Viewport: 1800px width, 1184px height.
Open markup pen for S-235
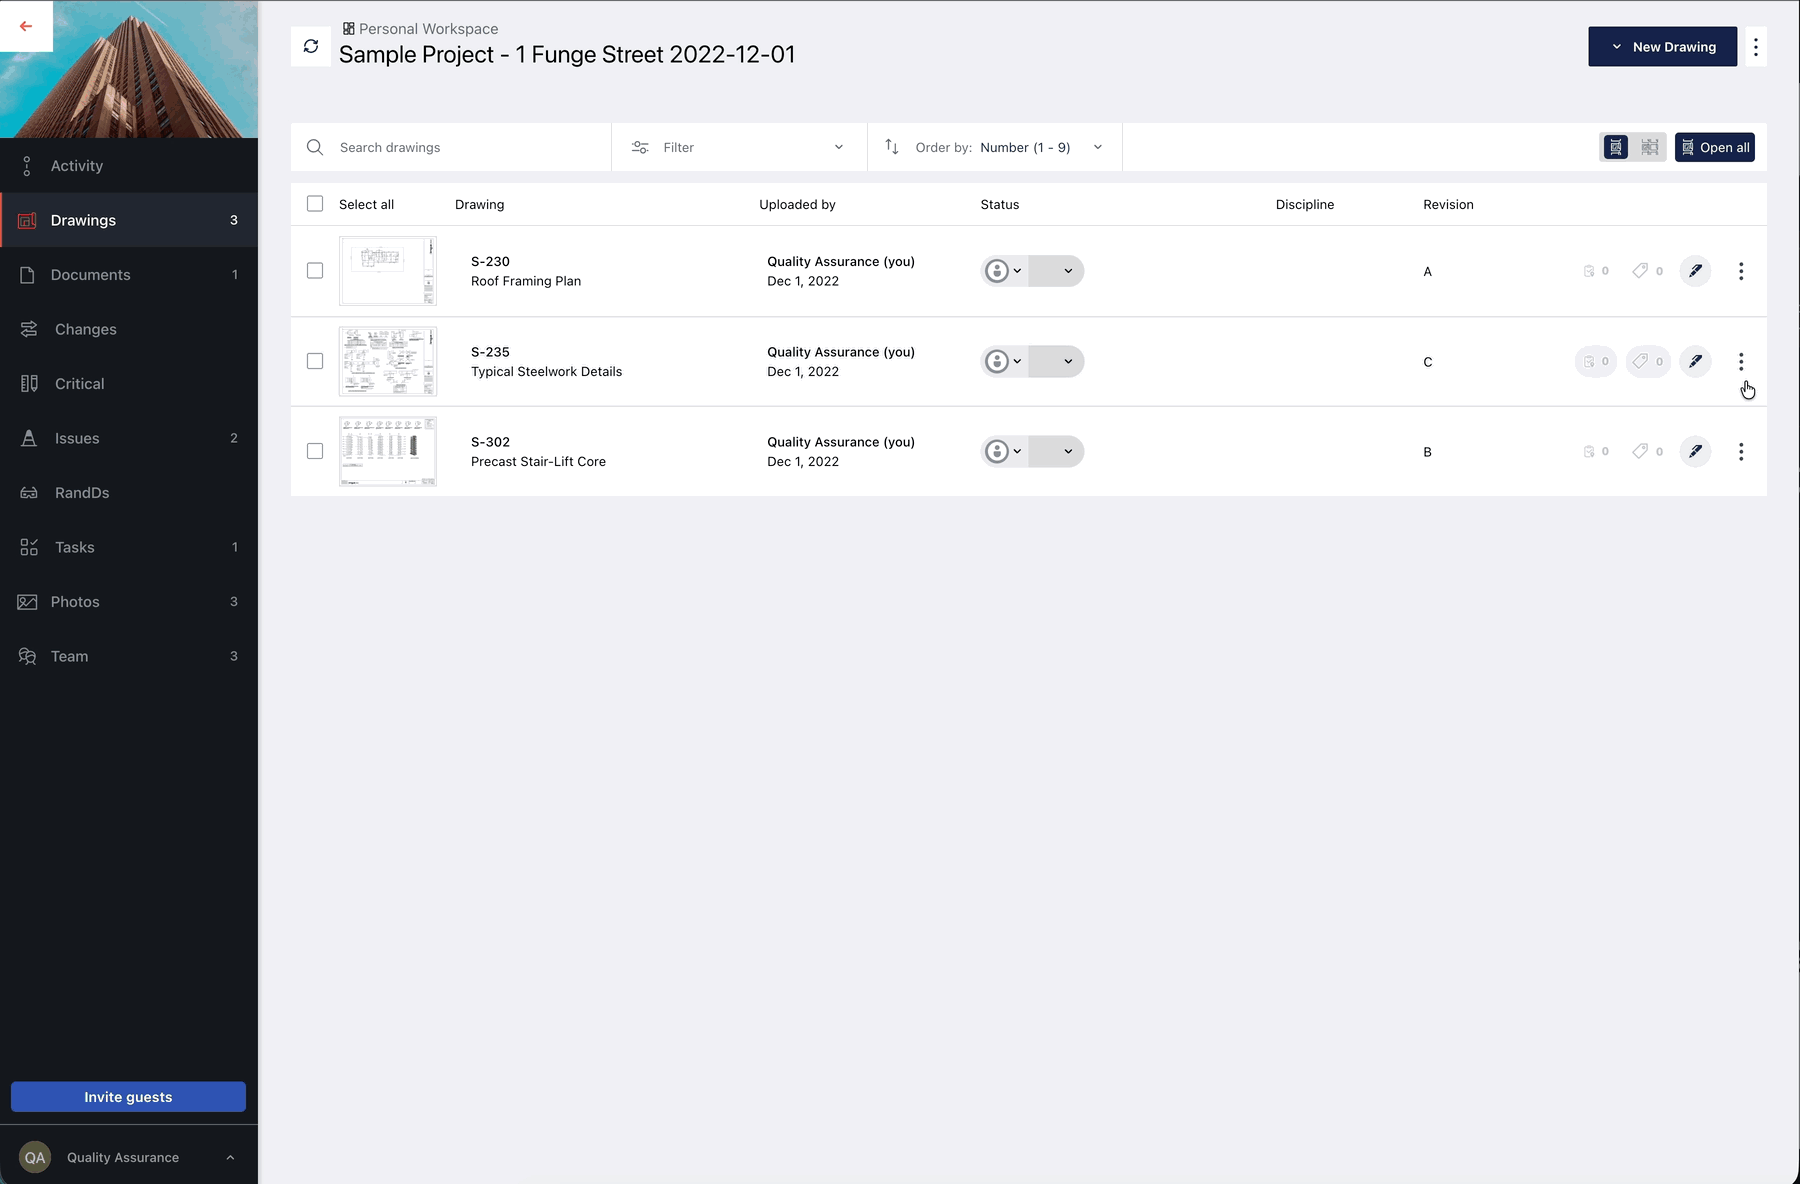point(1695,361)
